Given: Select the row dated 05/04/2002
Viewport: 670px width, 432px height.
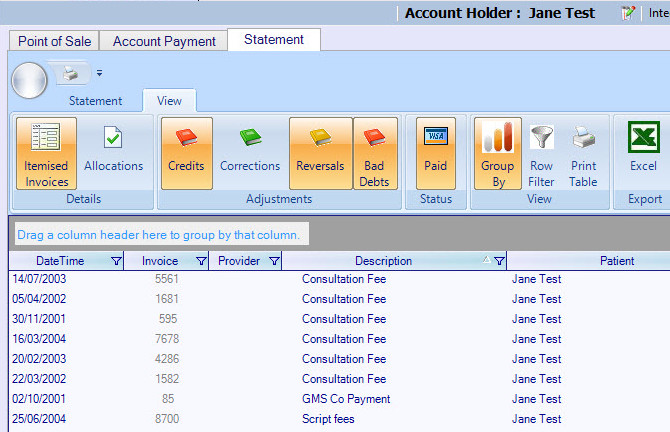Looking at the screenshot, I should (x=339, y=299).
